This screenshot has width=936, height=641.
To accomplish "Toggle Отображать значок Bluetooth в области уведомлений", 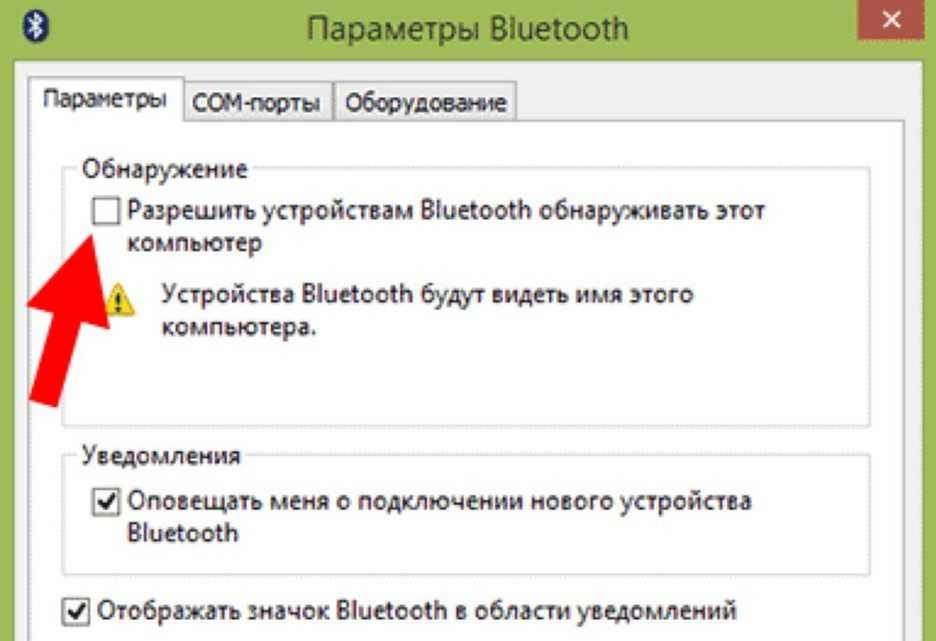I will point(76,611).
